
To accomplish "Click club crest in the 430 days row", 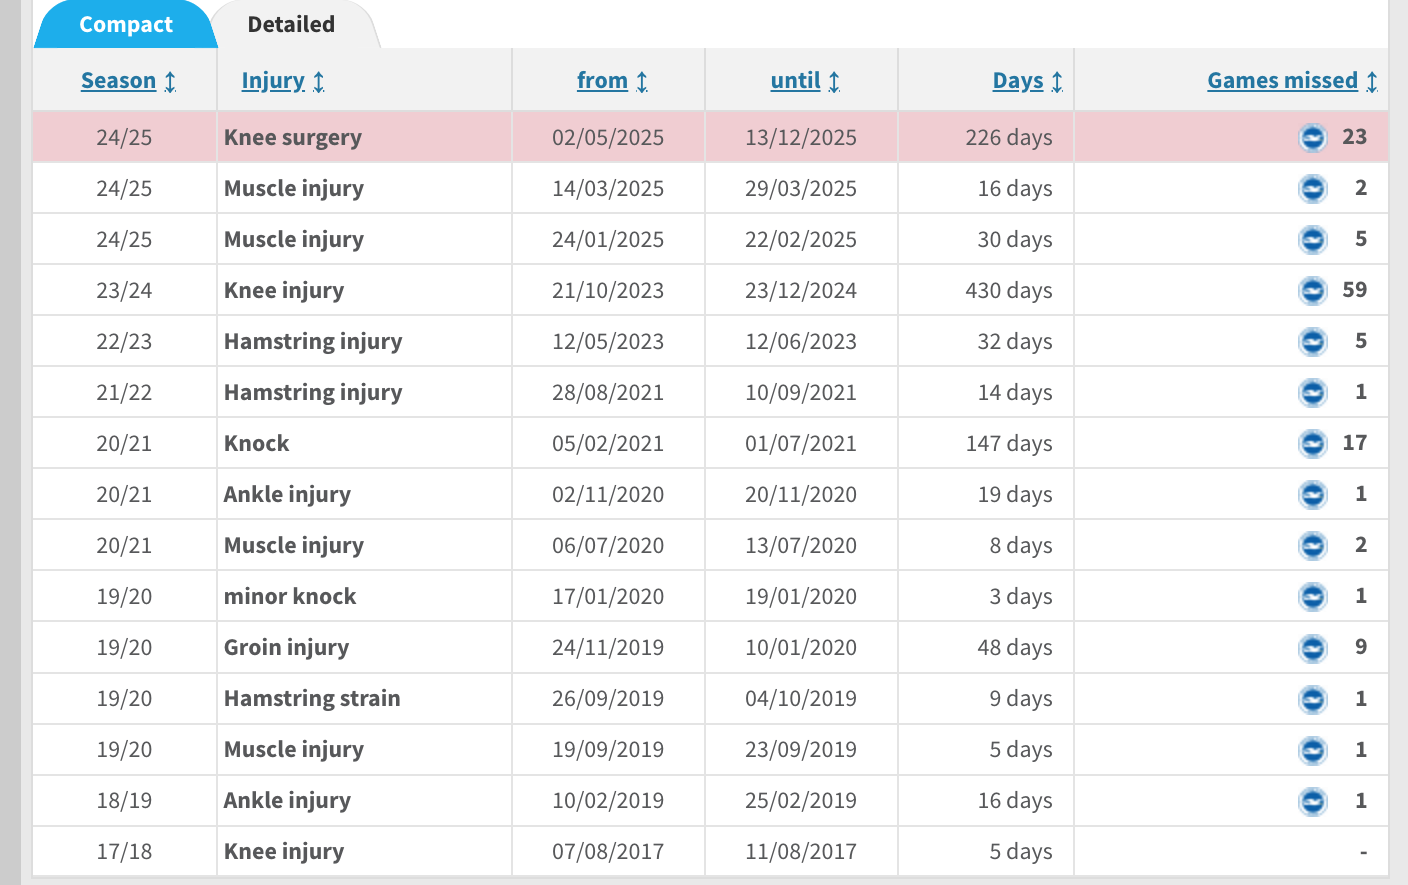I will (1312, 290).
